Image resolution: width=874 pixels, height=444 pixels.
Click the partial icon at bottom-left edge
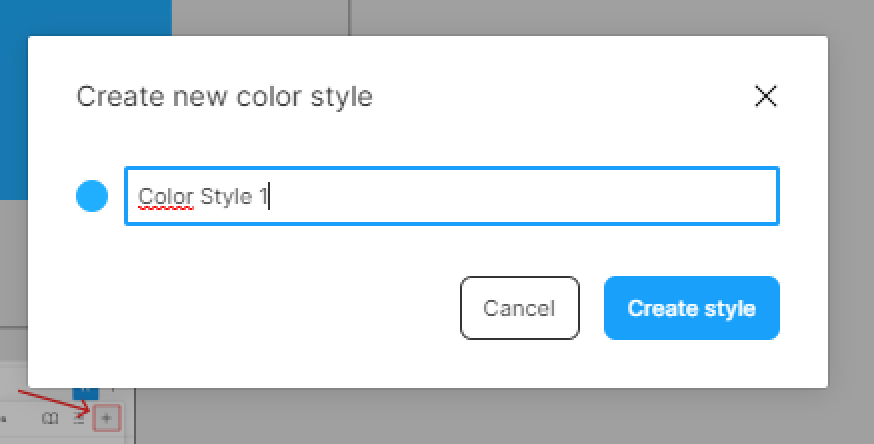point(4,419)
